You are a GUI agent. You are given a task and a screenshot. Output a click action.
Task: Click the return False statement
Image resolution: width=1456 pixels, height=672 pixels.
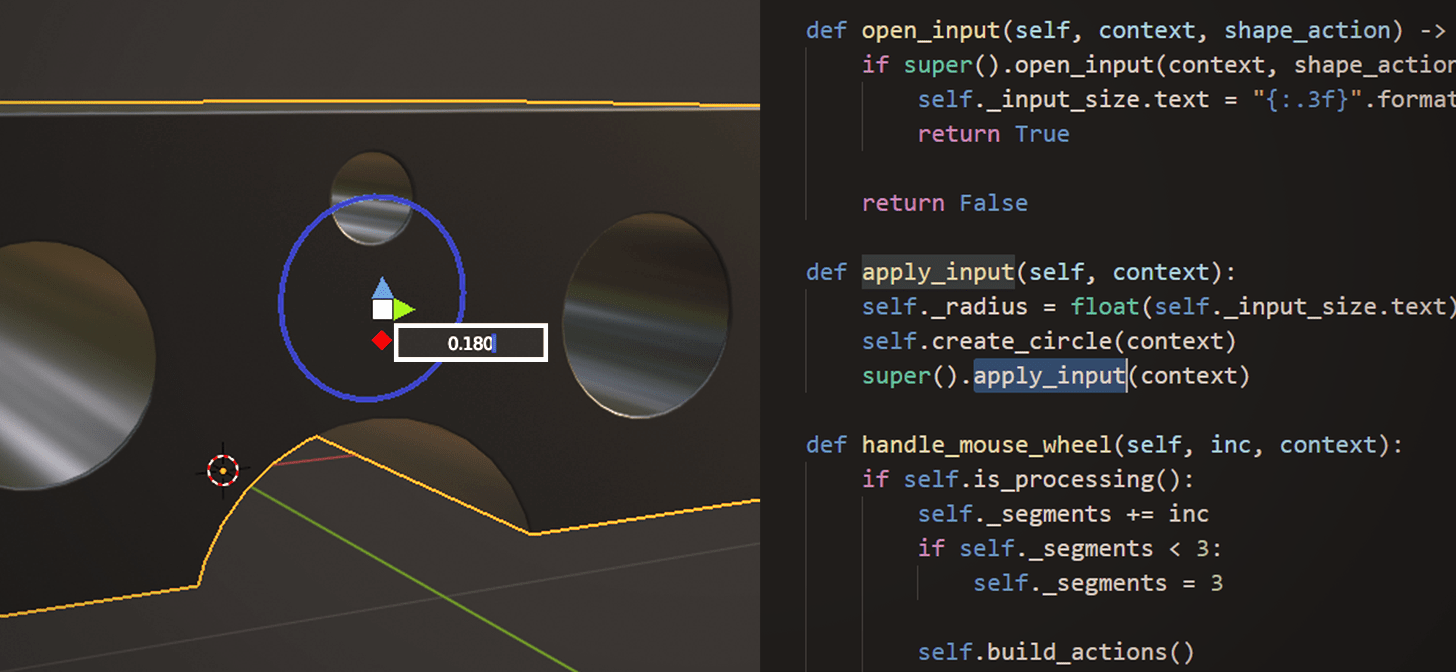[x=944, y=202]
